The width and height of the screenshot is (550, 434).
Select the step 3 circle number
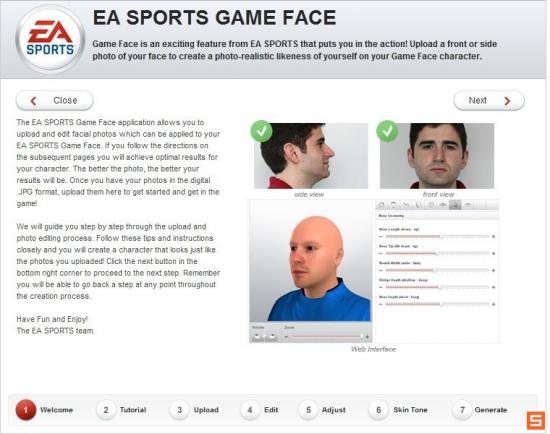point(180,410)
